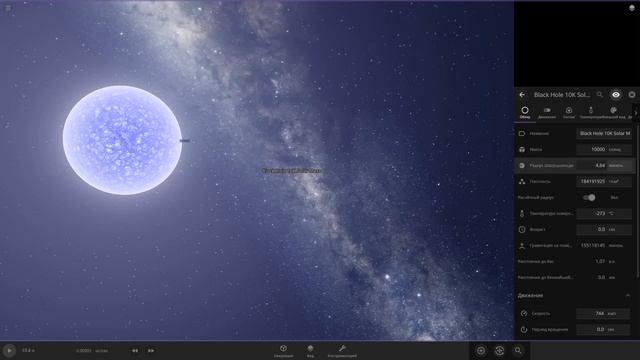Screen dimensions: 640x360
Task: Open the main menu hamburger icon
Action: [8, 8]
